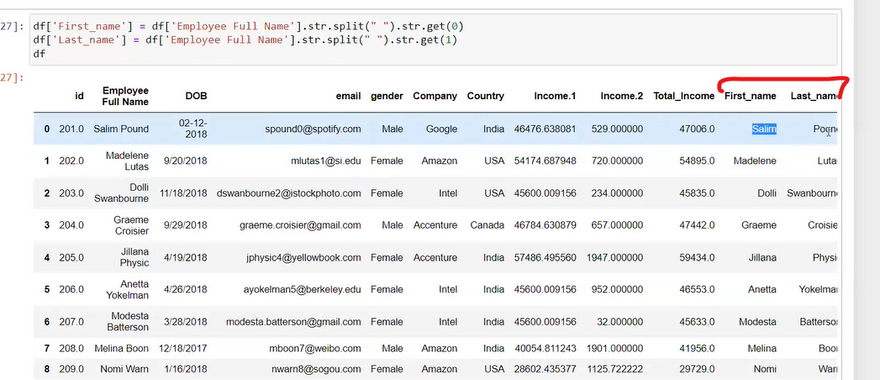Image resolution: width=880 pixels, height=380 pixels.
Task: Click first name 'Modesta' cell
Action: click(x=758, y=322)
